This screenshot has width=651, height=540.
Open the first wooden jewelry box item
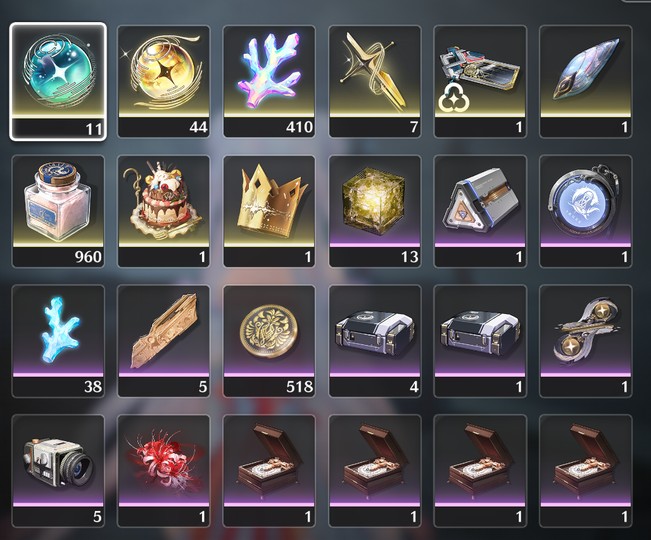coord(269,471)
